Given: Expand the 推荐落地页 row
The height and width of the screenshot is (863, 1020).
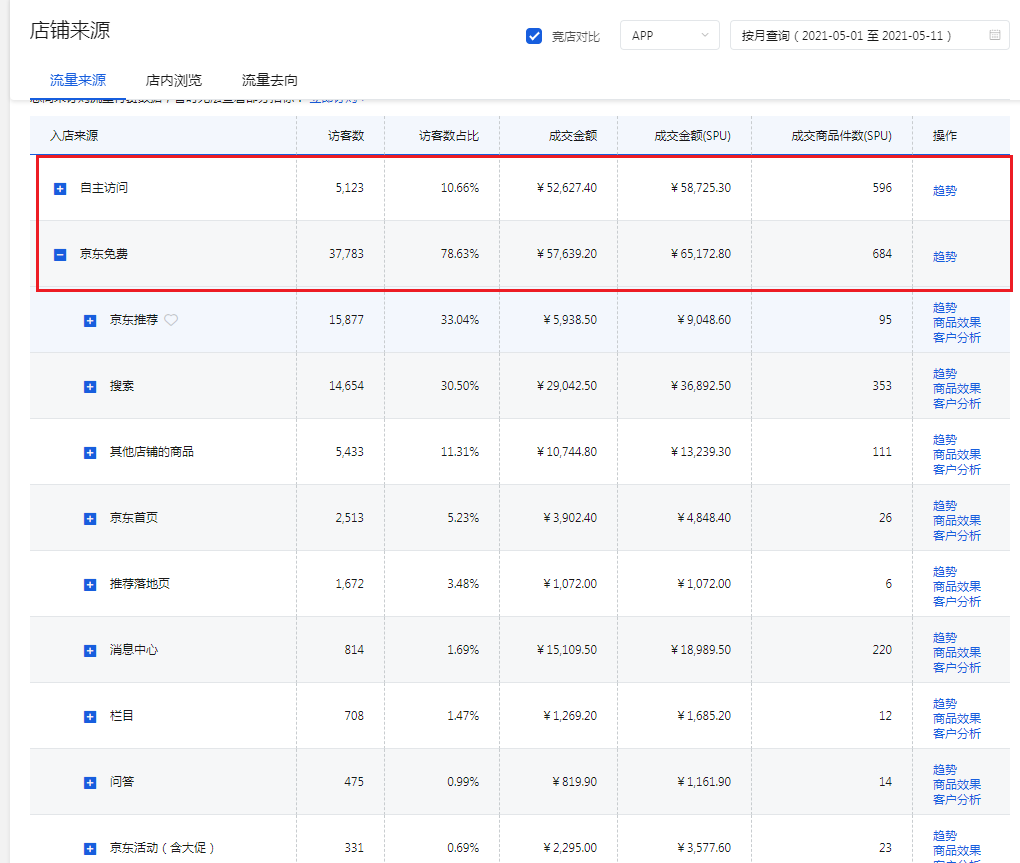Looking at the screenshot, I should coord(90,585).
